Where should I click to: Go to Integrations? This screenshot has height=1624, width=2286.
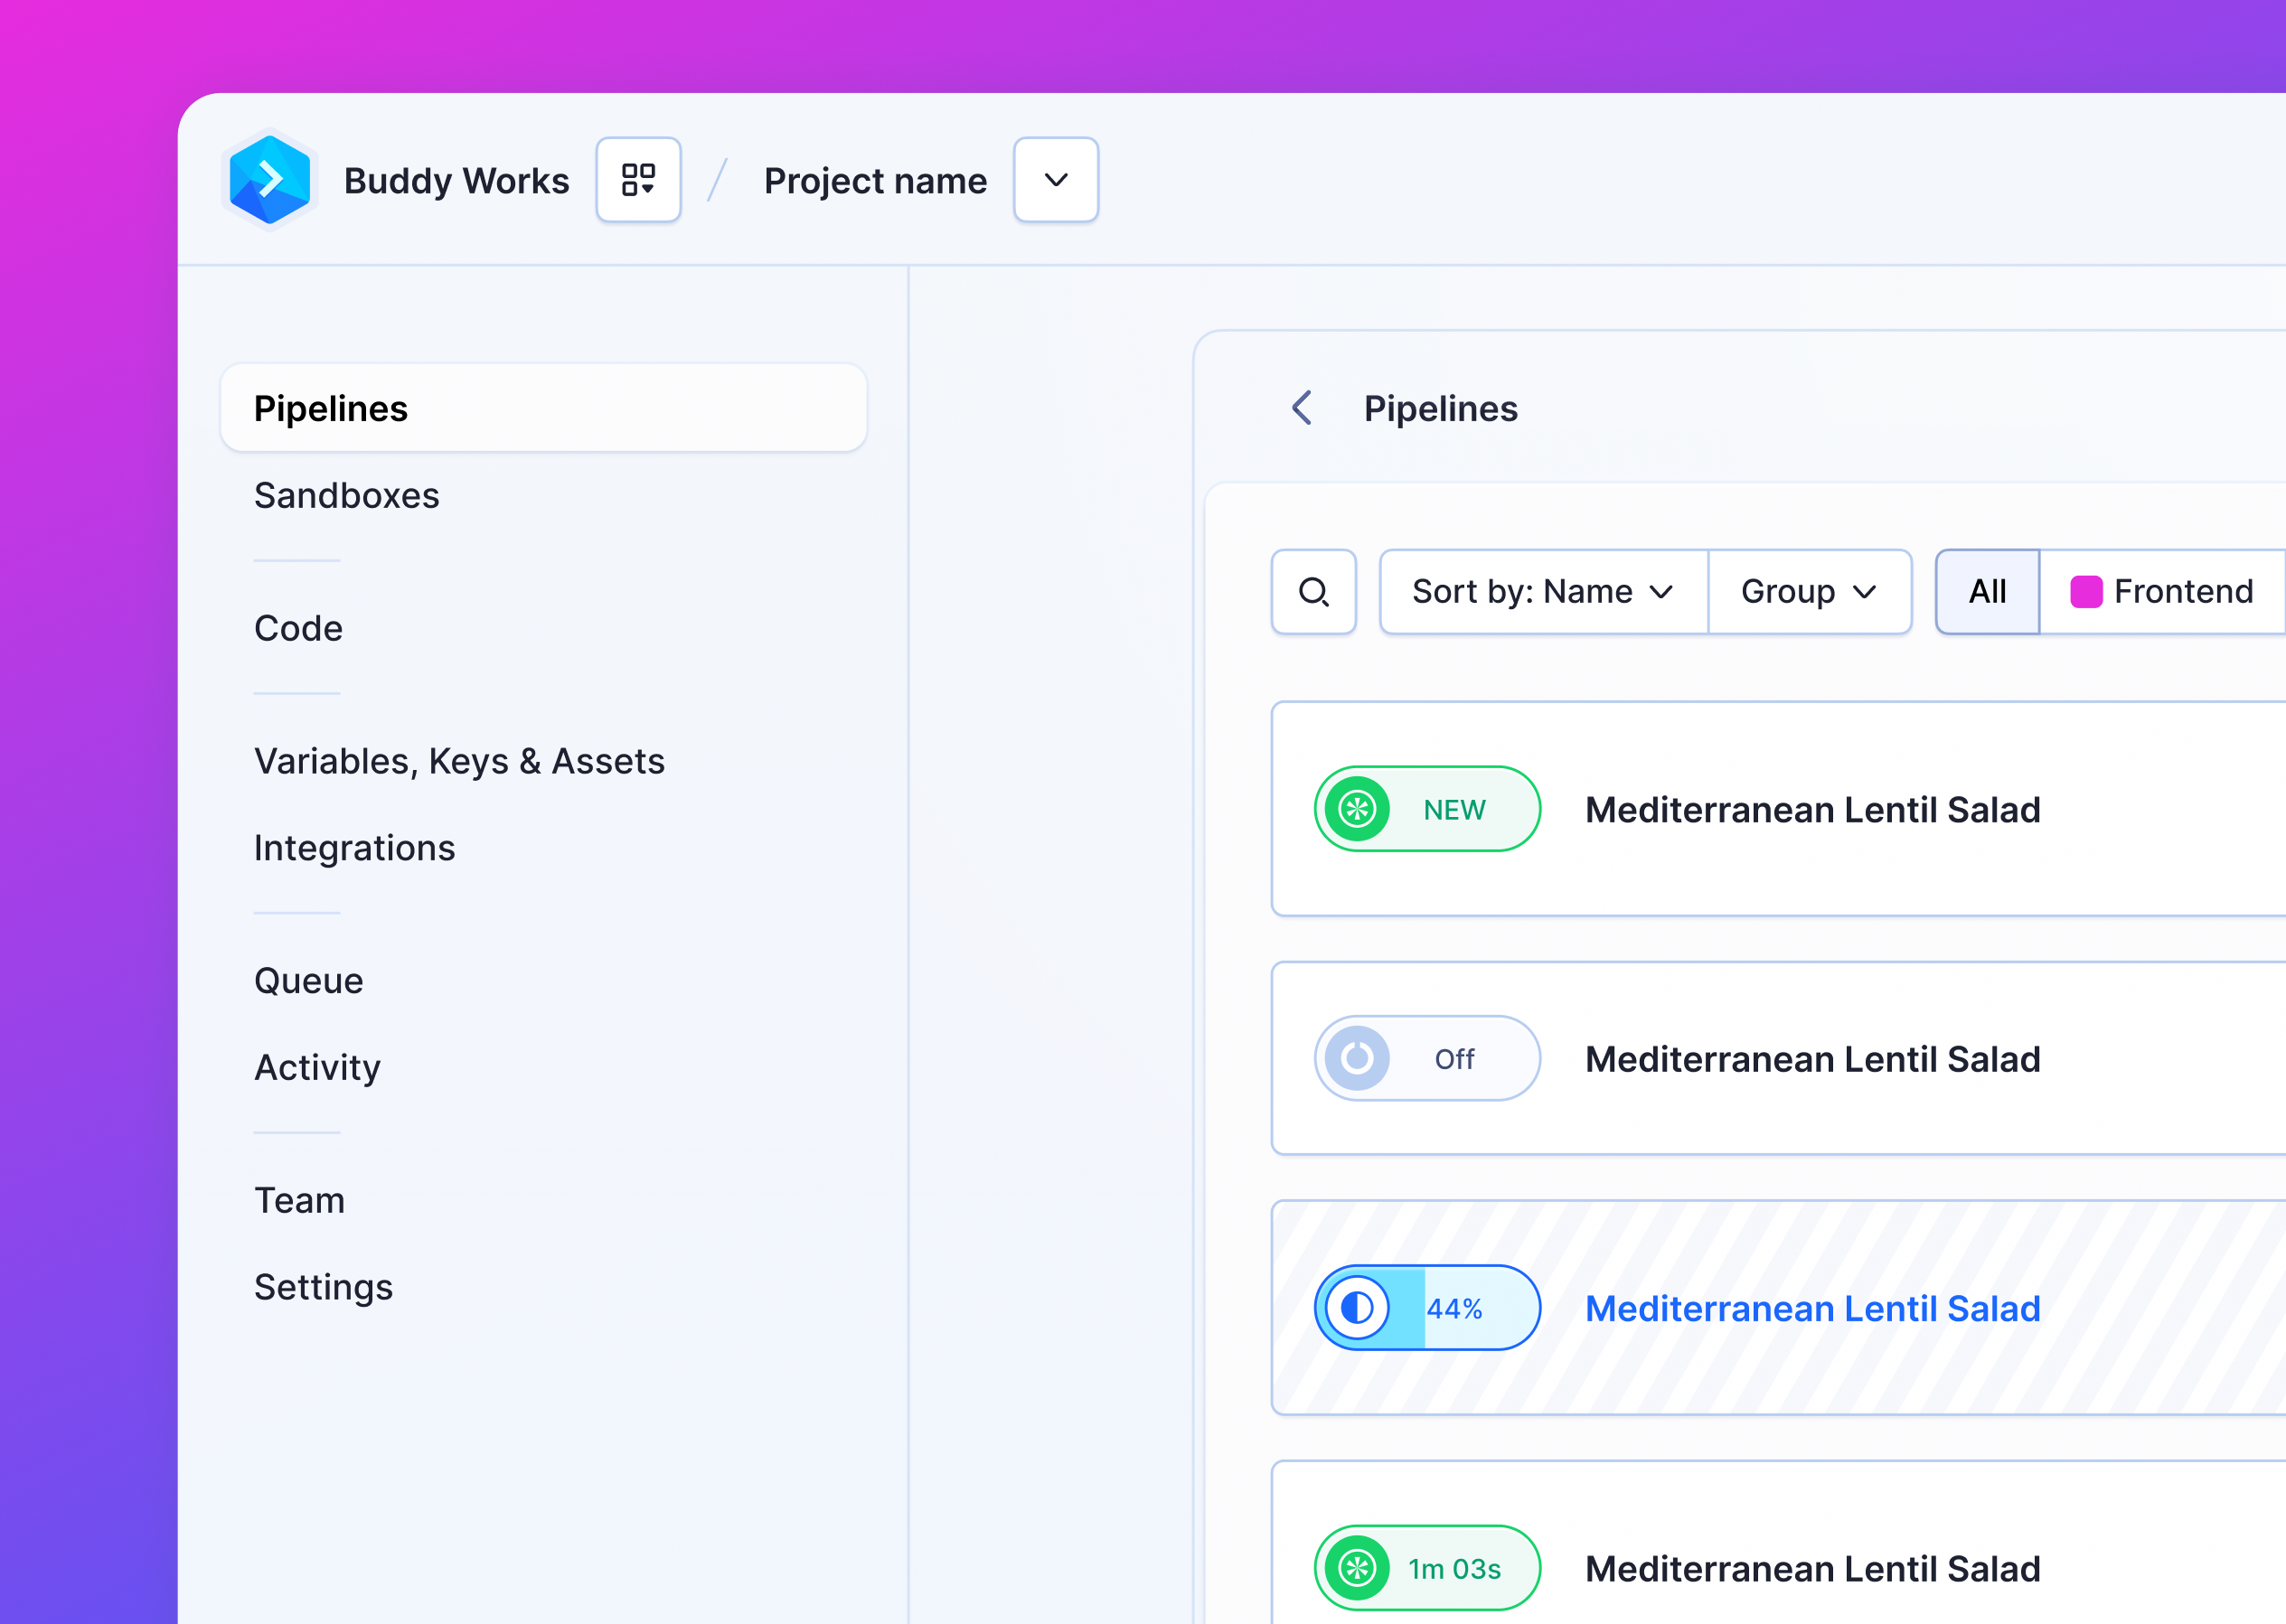(354, 848)
